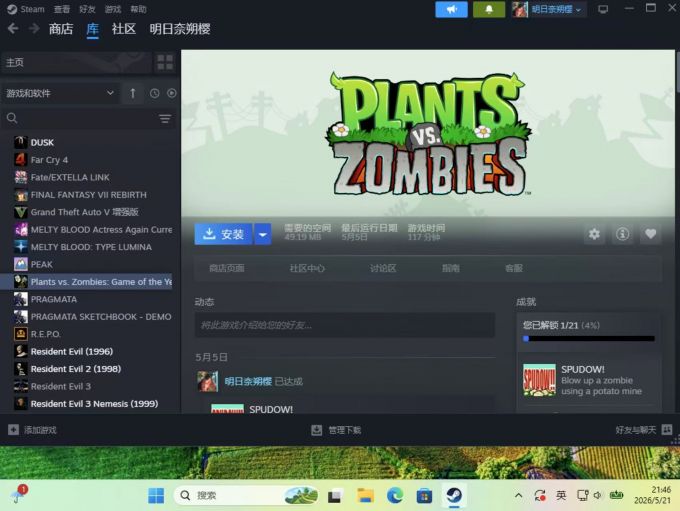Image resolution: width=680 pixels, height=511 pixels.
Task: Open the announcements megaphone button
Action: coord(451,9)
